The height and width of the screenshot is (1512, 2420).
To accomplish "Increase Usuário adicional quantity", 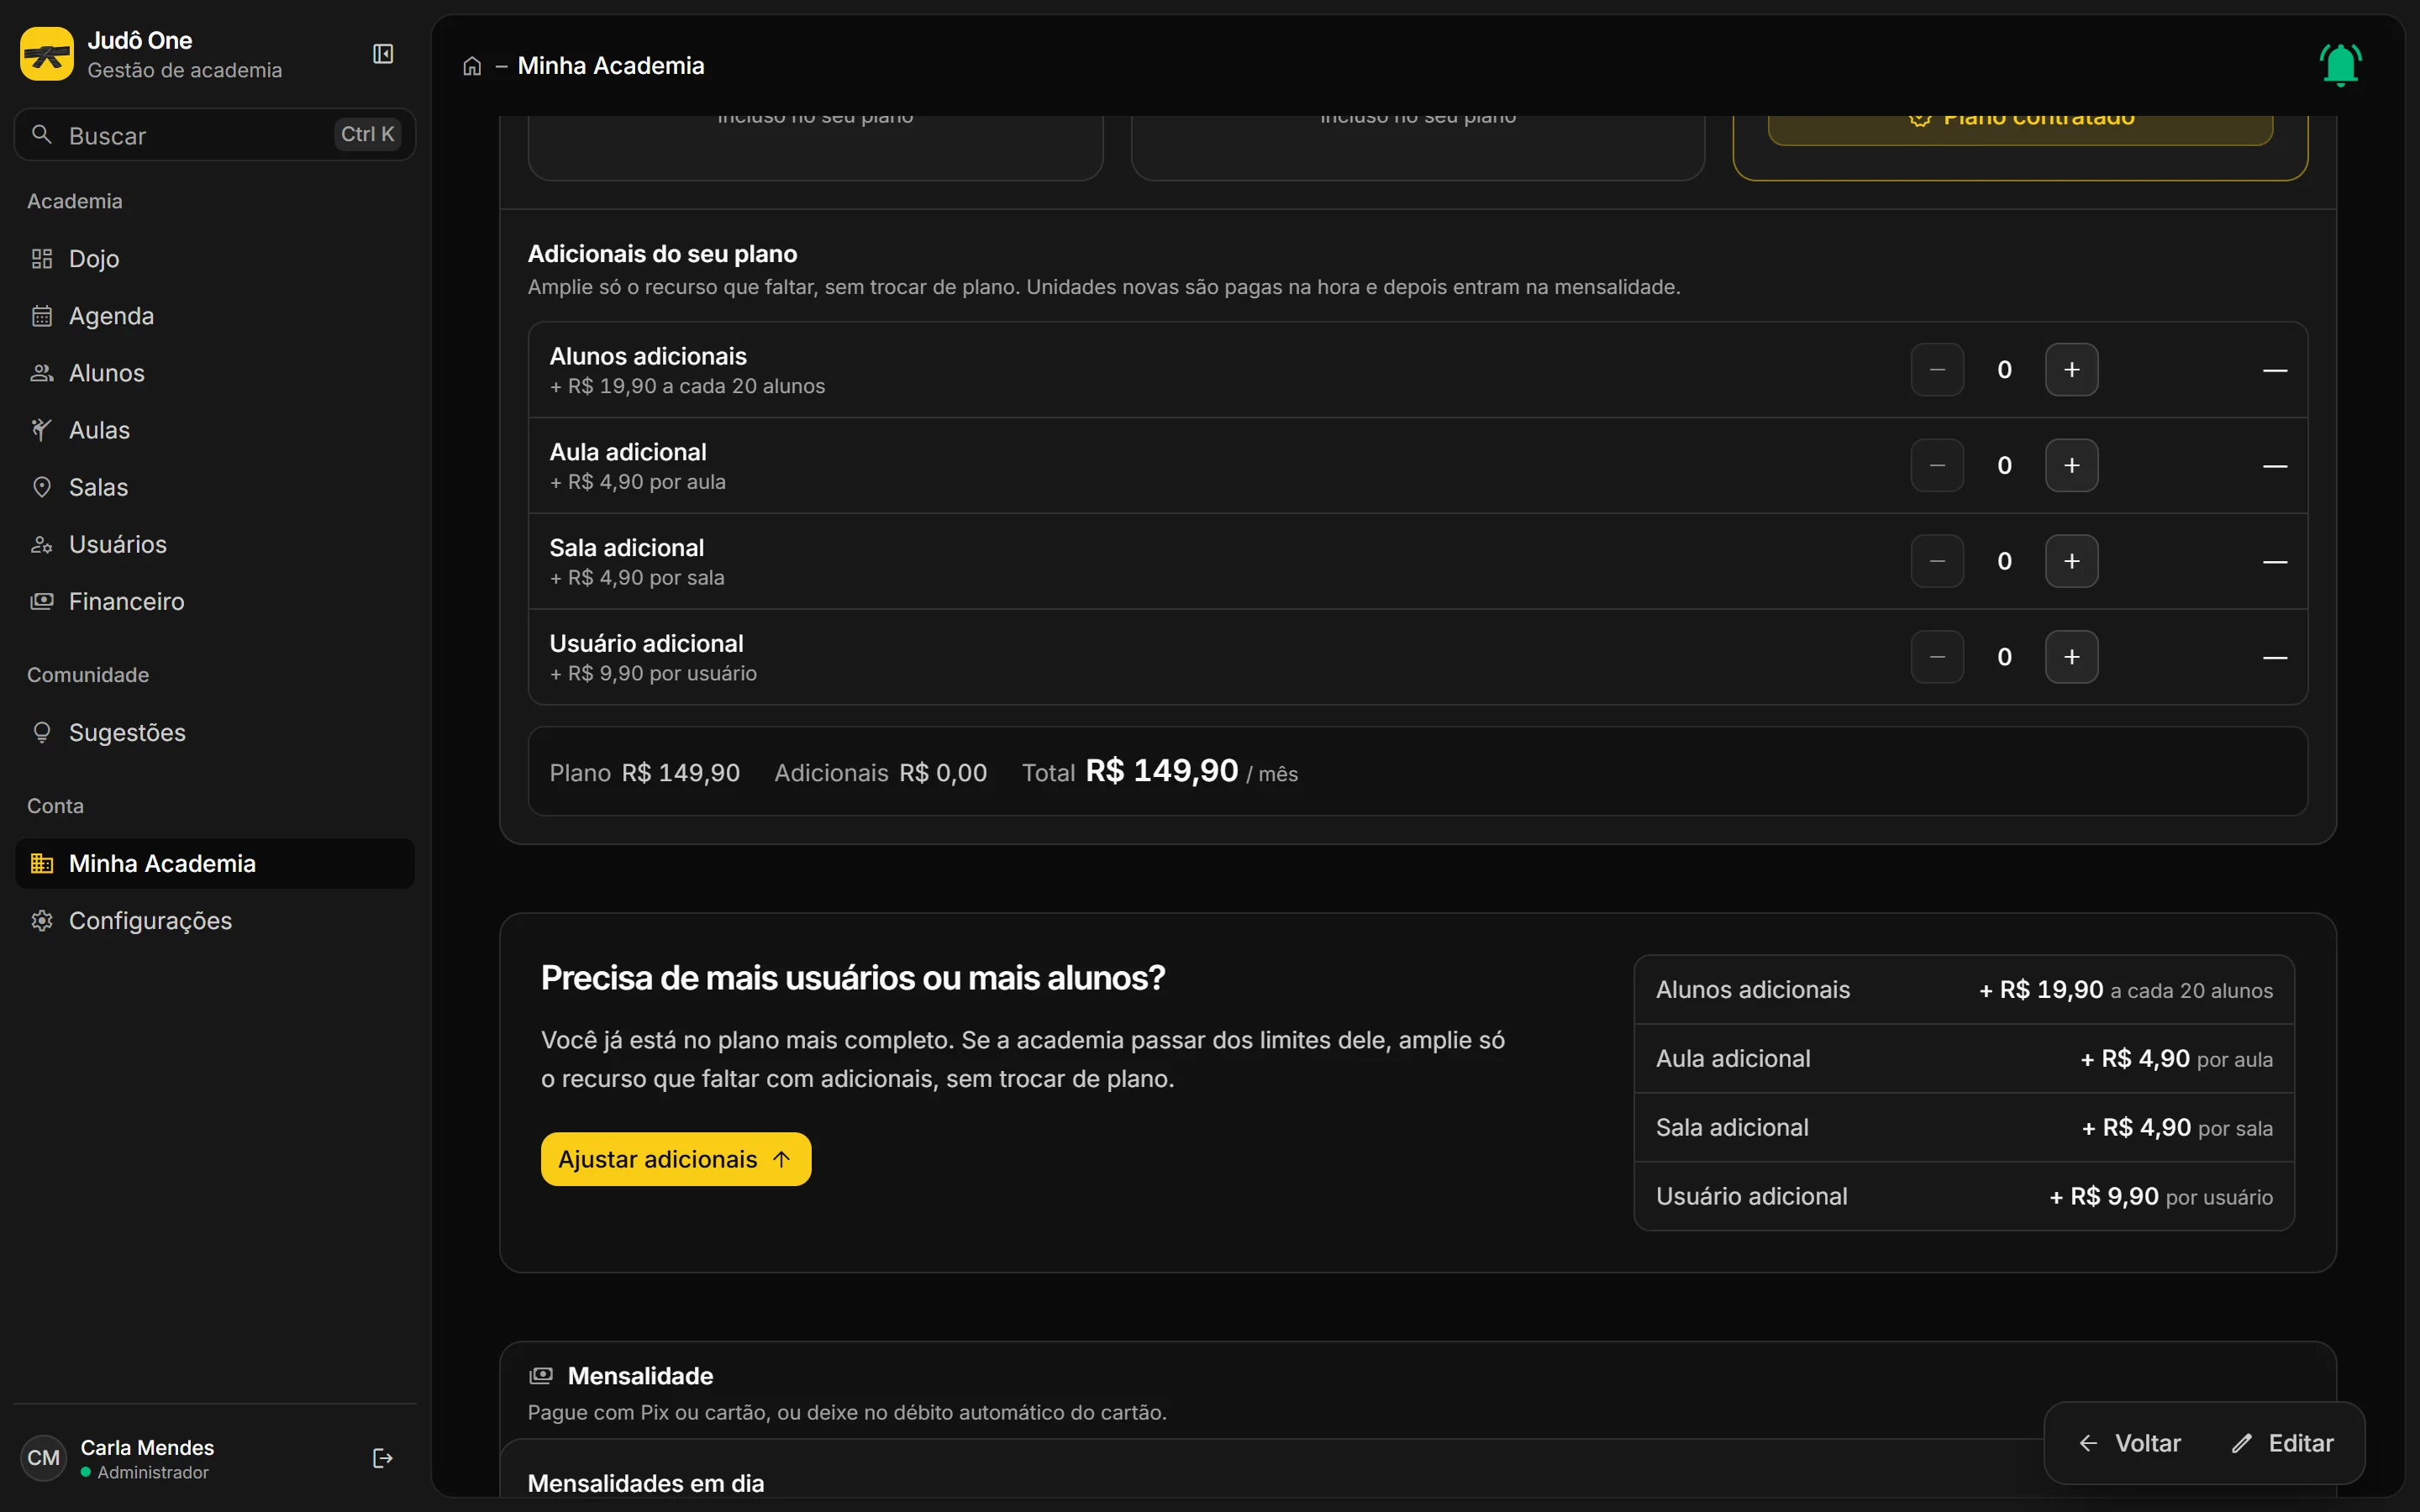I will coord(2071,657).
